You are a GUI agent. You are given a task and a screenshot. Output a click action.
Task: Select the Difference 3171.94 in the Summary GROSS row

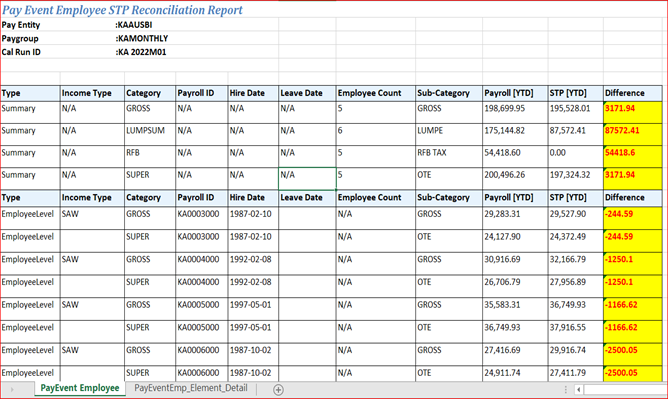click(x=633, y=112)
